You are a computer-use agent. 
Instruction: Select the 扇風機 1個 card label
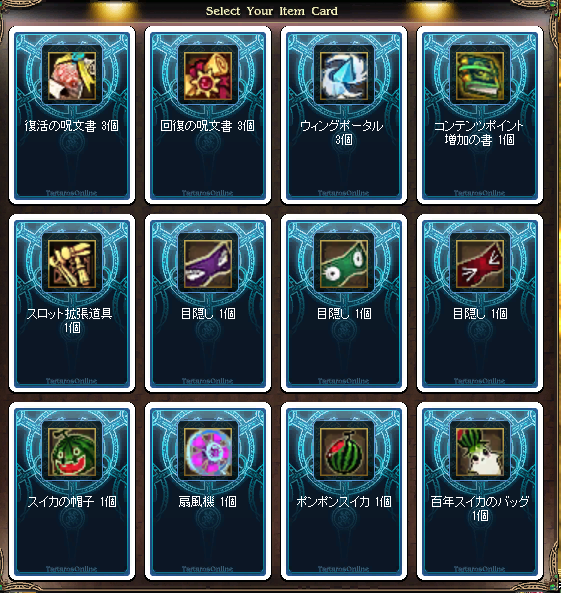(x=207, y=502)
